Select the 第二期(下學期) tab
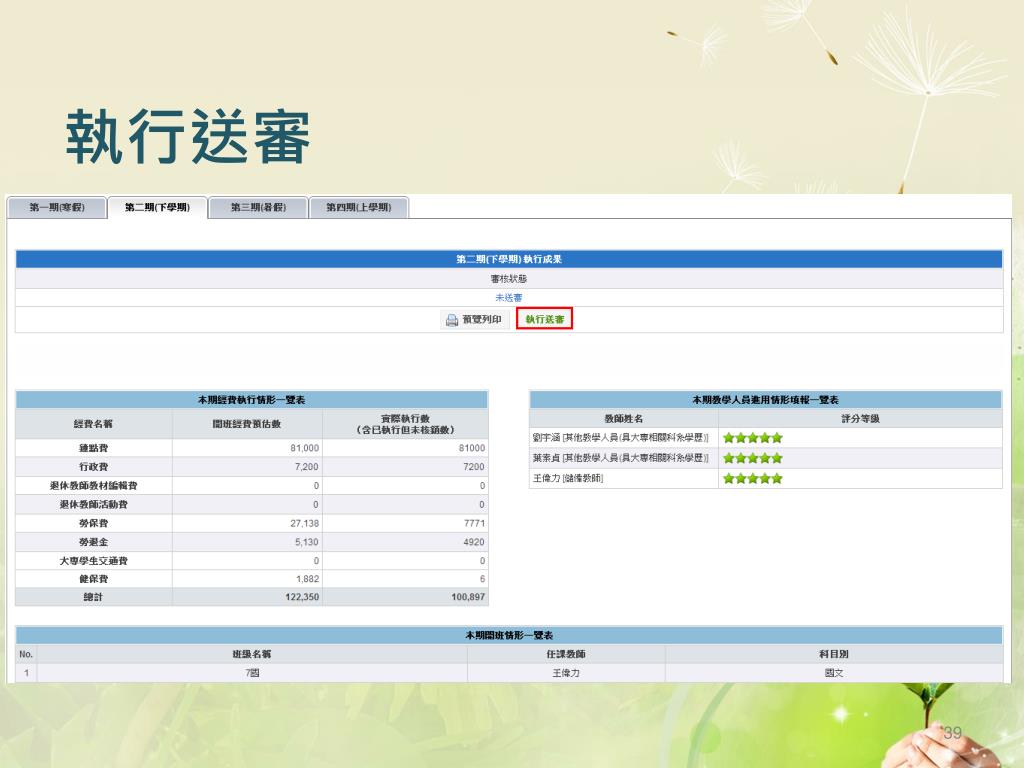Viewport: 1024px width, 768px height. coord(157,208)
